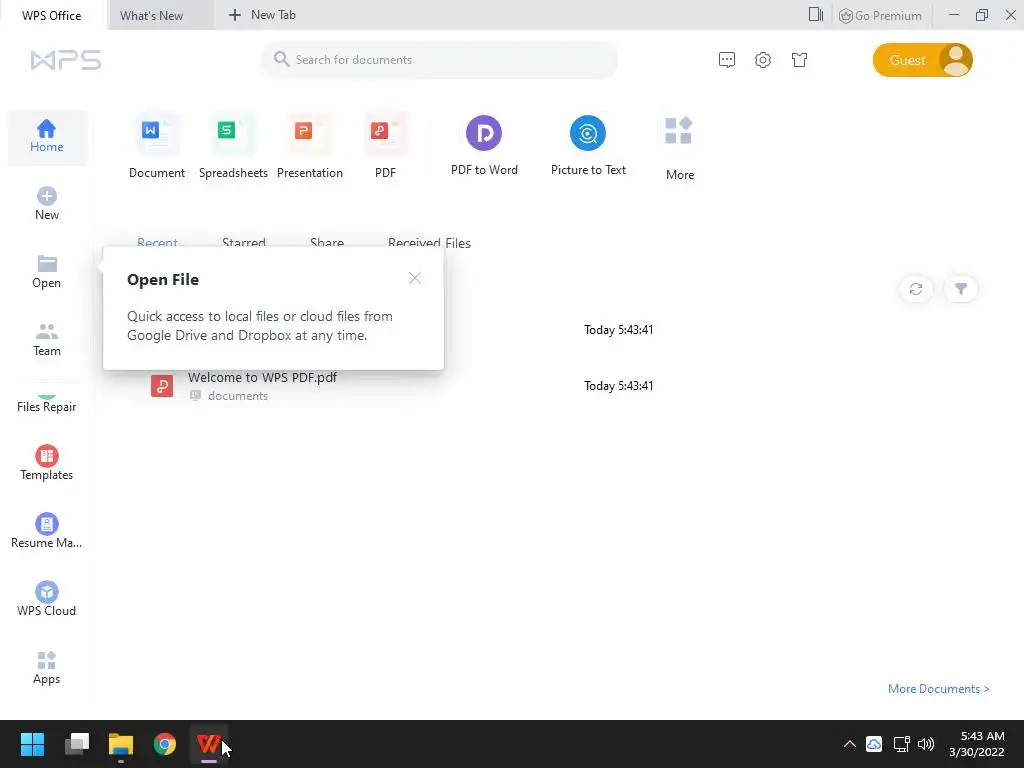Click the Guest account button

[922, 60]
